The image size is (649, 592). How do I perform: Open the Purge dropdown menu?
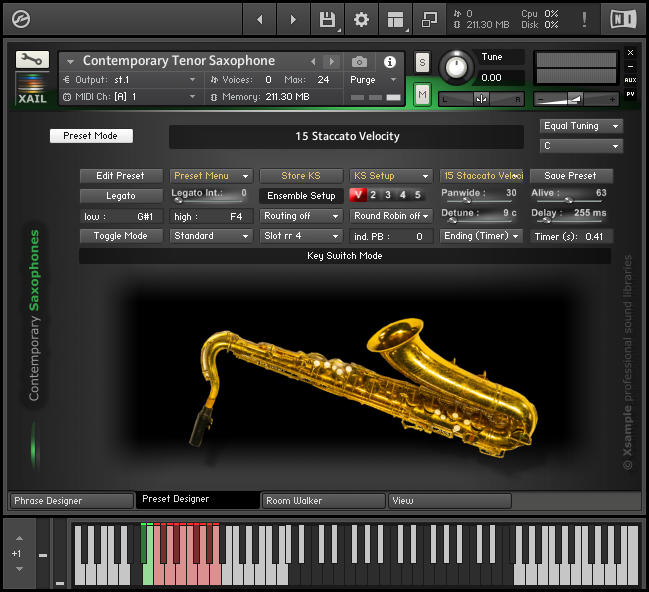(374, 79)
